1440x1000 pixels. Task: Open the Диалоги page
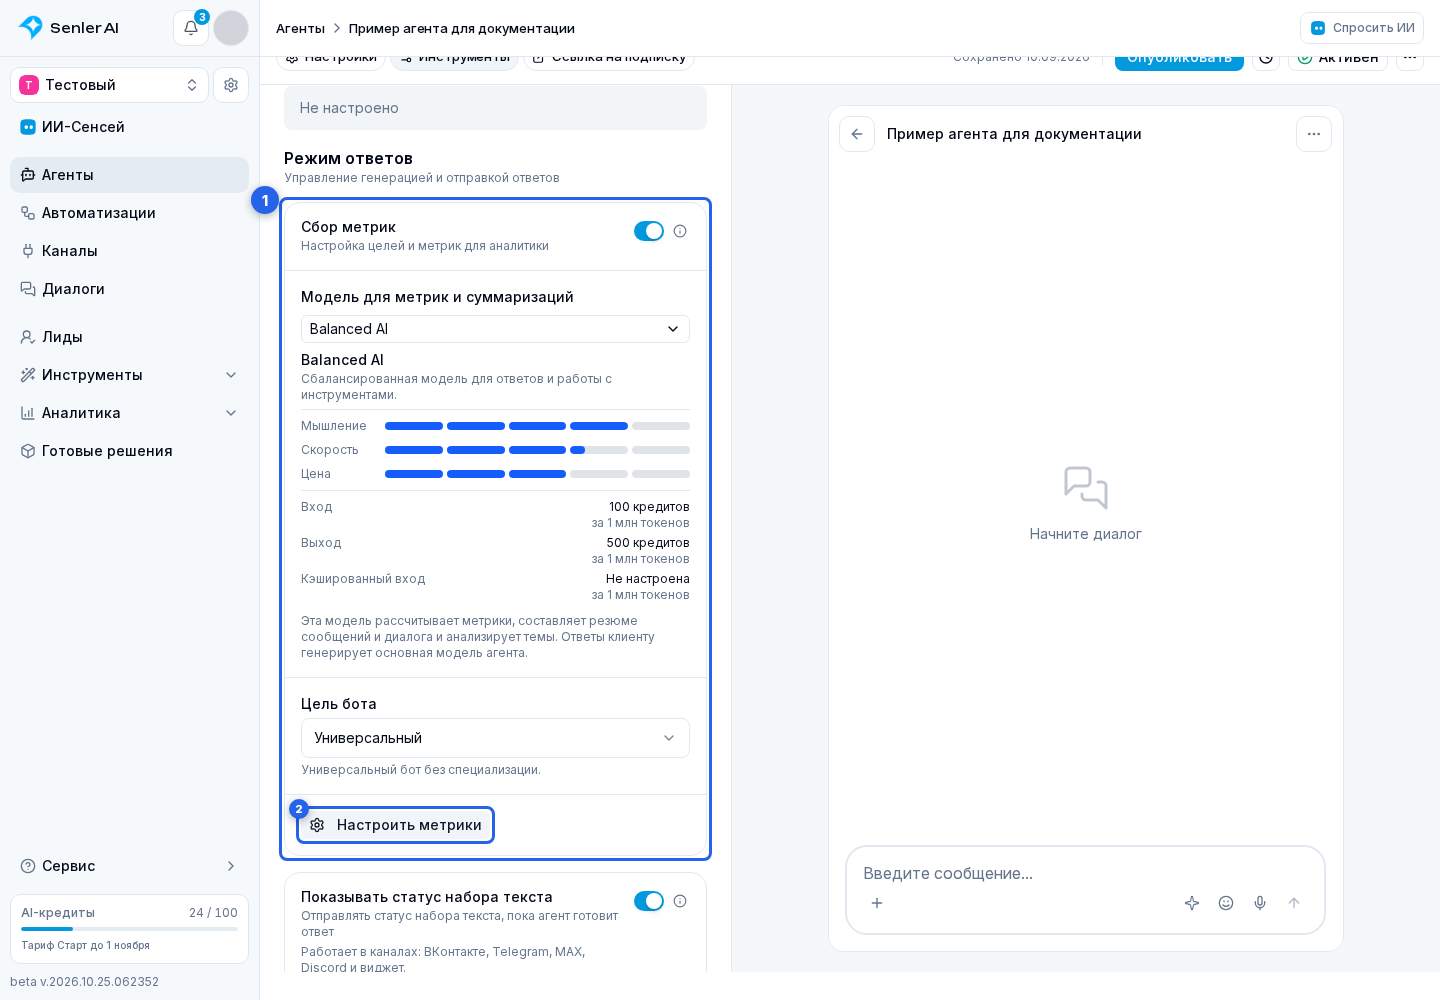129,289
